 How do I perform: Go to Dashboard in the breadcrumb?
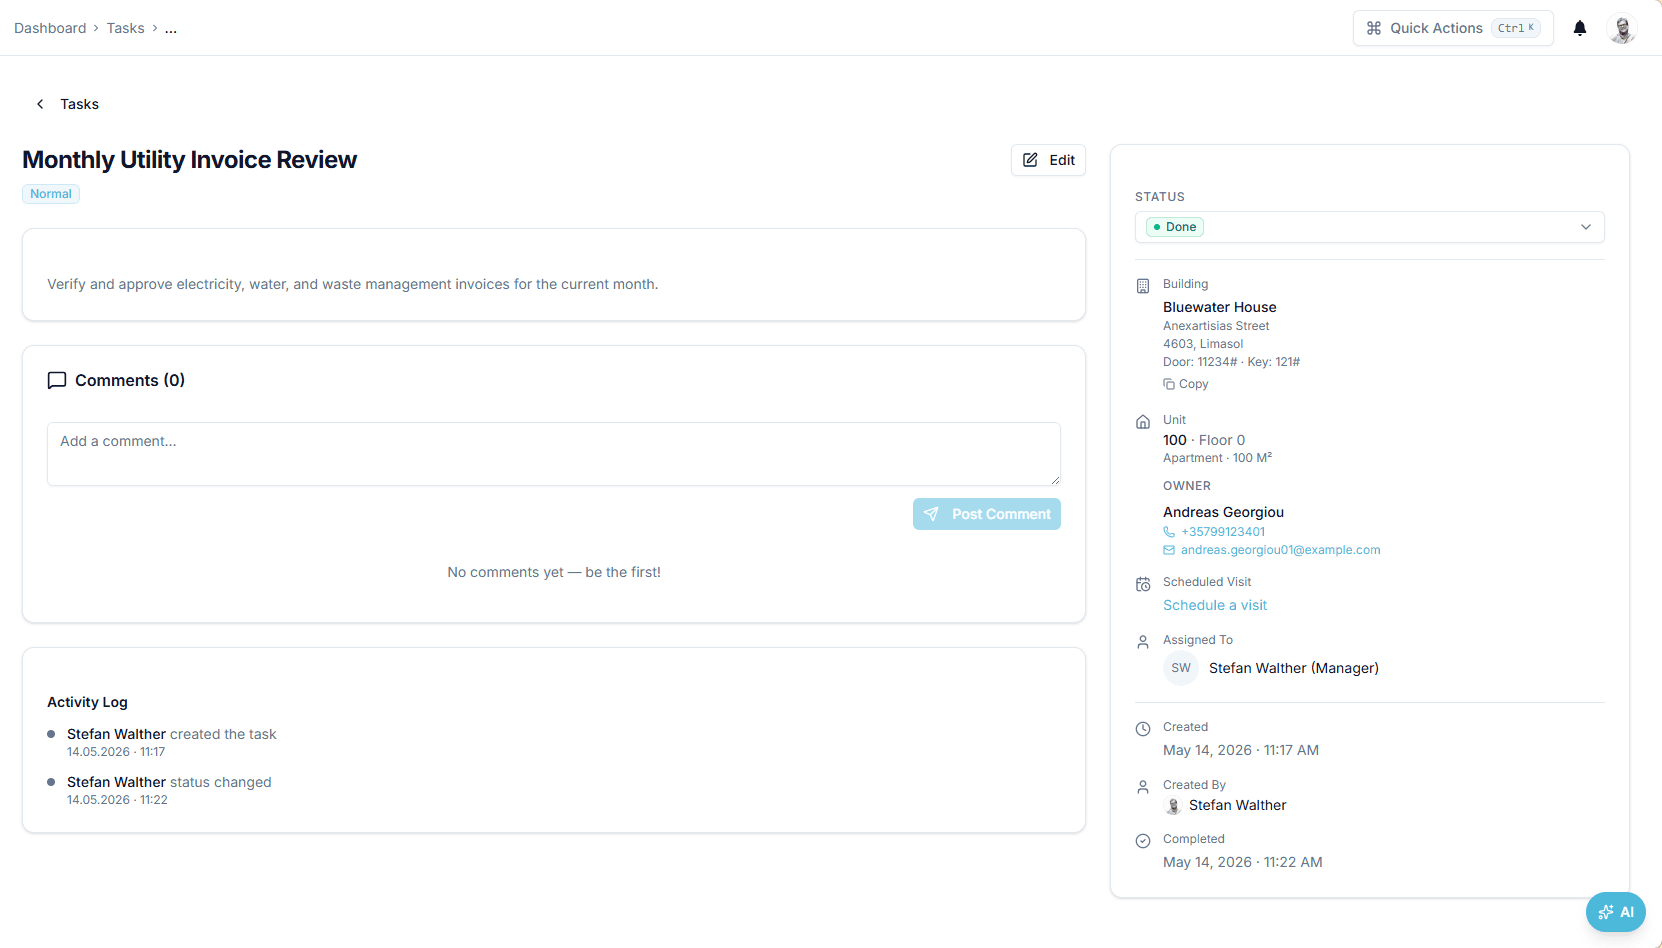50,28
